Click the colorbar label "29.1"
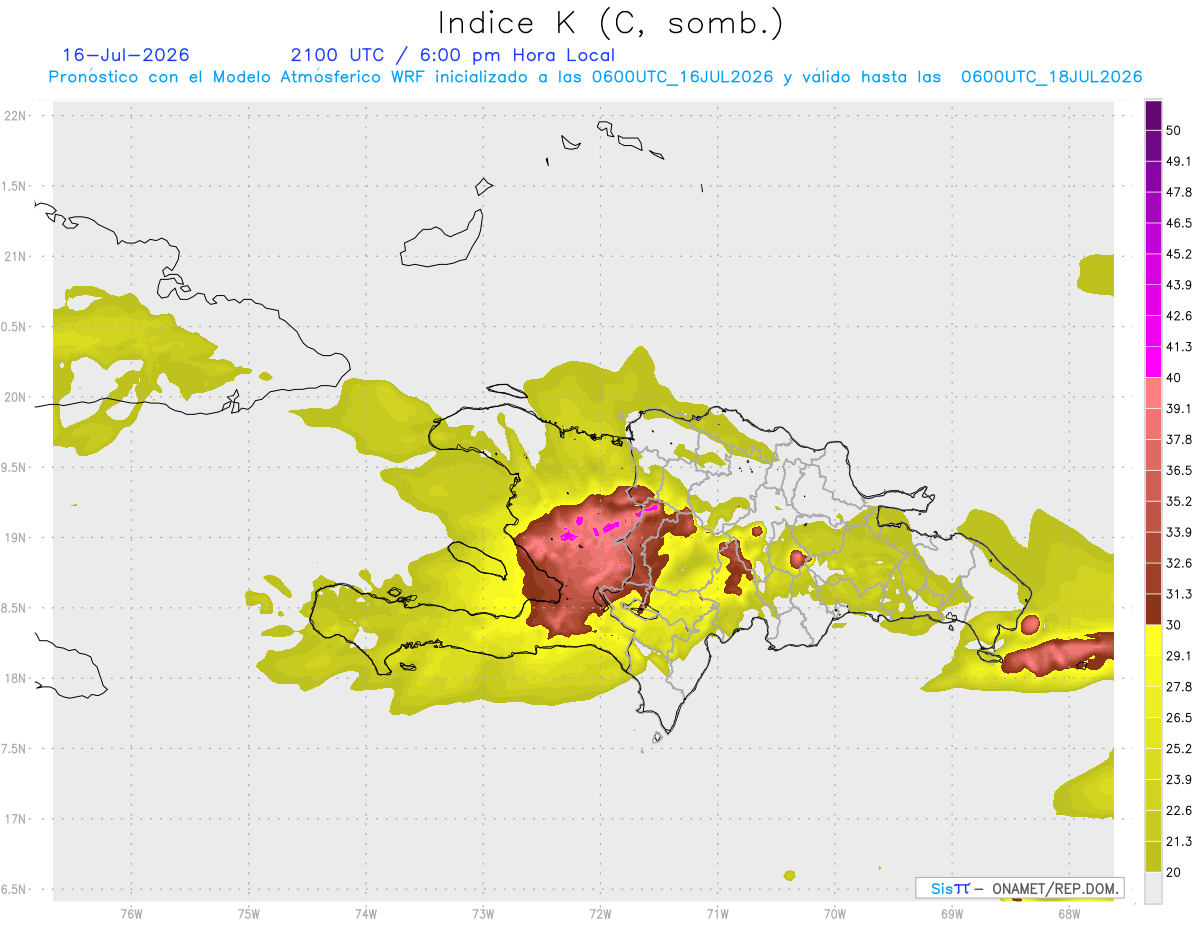This screenshot has width=1200, height=927. [x=1179, y=656]
